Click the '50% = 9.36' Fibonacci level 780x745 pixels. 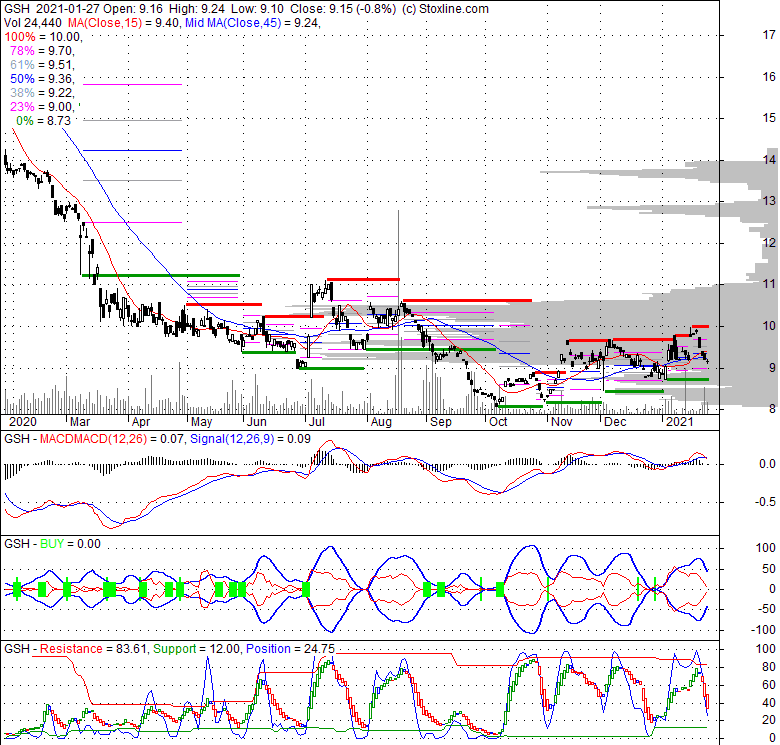[x=42, y=79]
